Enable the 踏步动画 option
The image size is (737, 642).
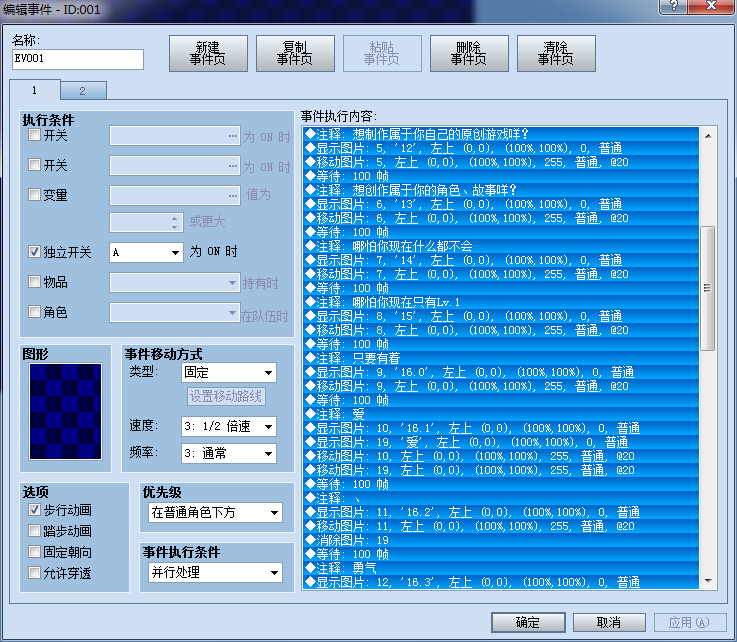click(x=34, y=531)
